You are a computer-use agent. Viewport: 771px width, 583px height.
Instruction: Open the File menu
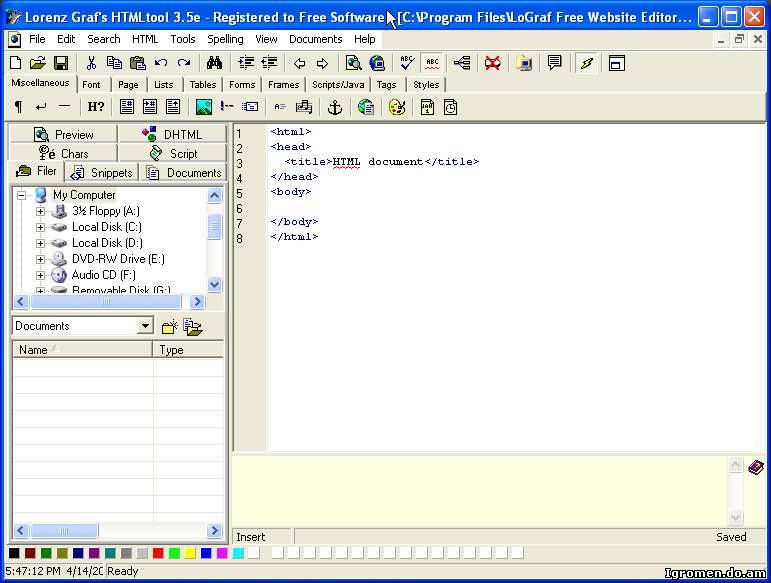37,39
